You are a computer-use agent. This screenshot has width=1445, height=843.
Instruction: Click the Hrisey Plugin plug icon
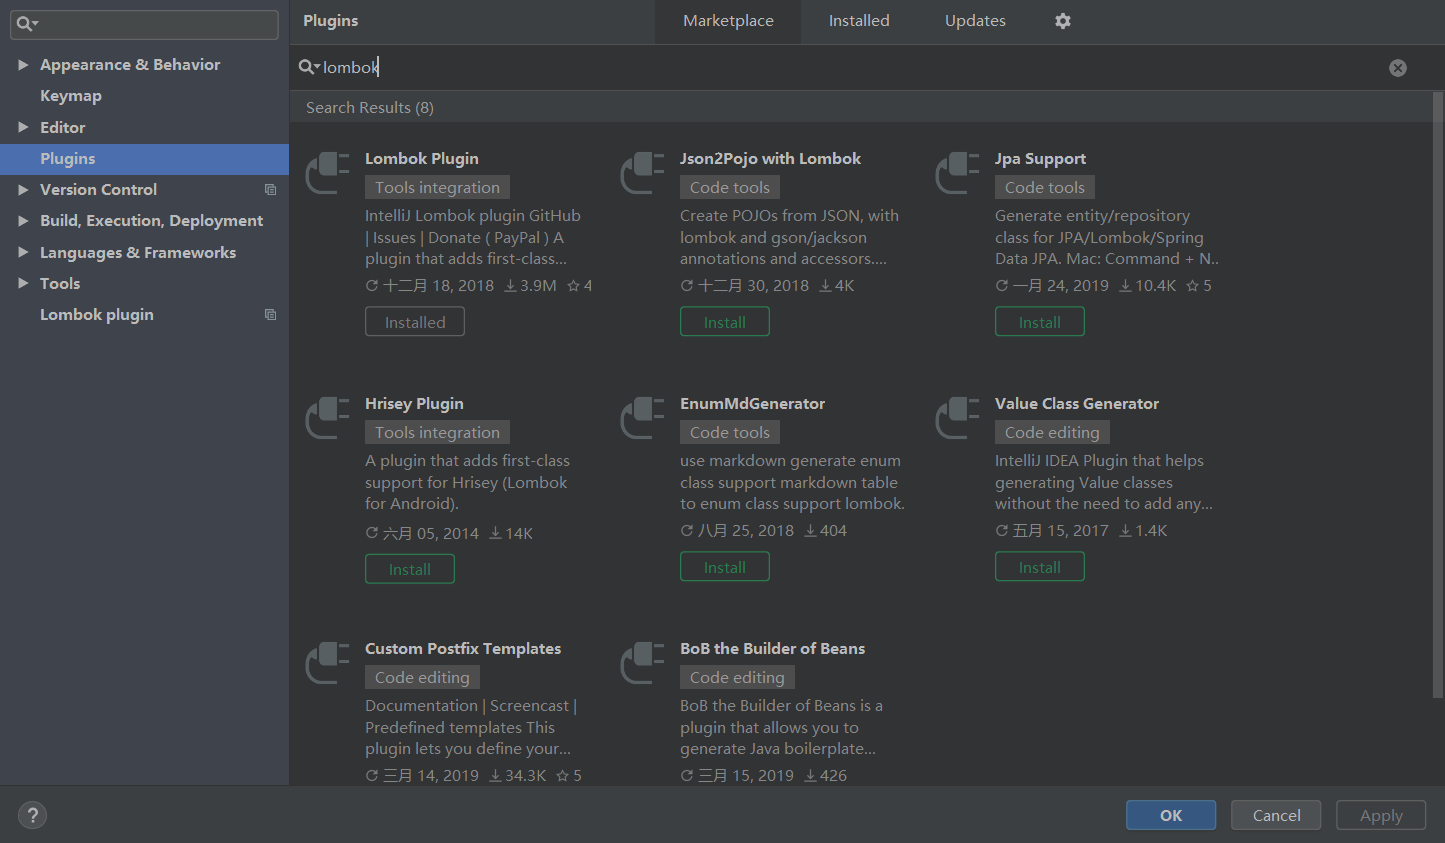click(327, 417)
